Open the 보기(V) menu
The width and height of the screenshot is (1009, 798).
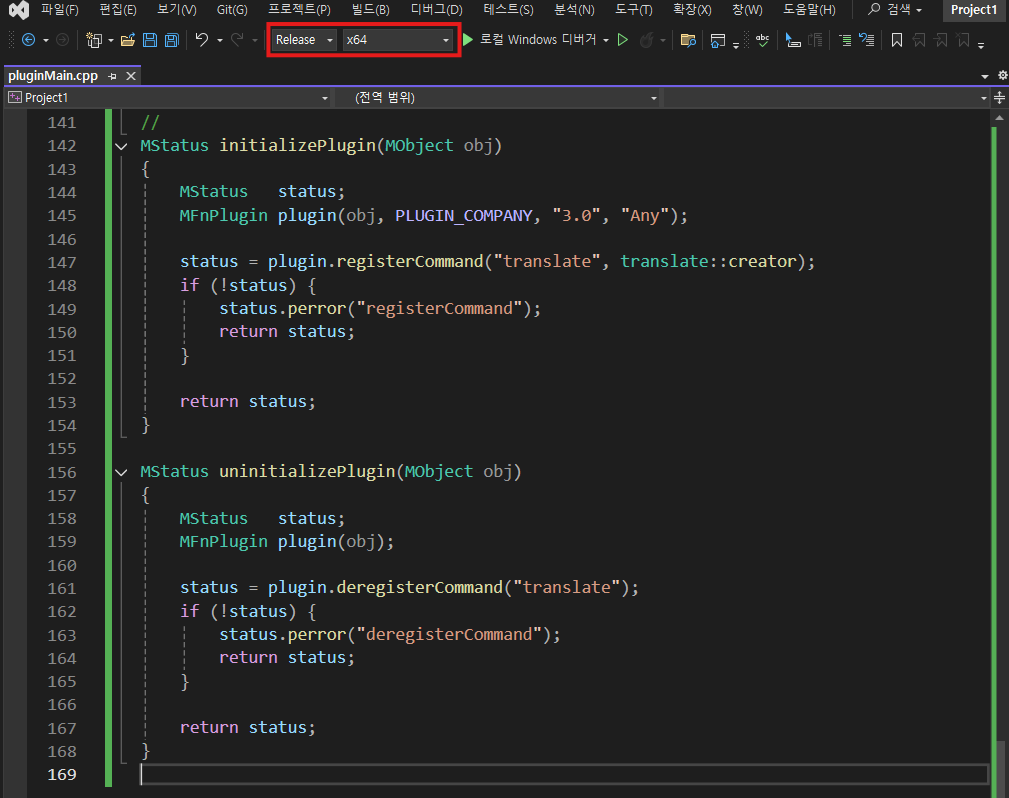(x=177, y=10)
